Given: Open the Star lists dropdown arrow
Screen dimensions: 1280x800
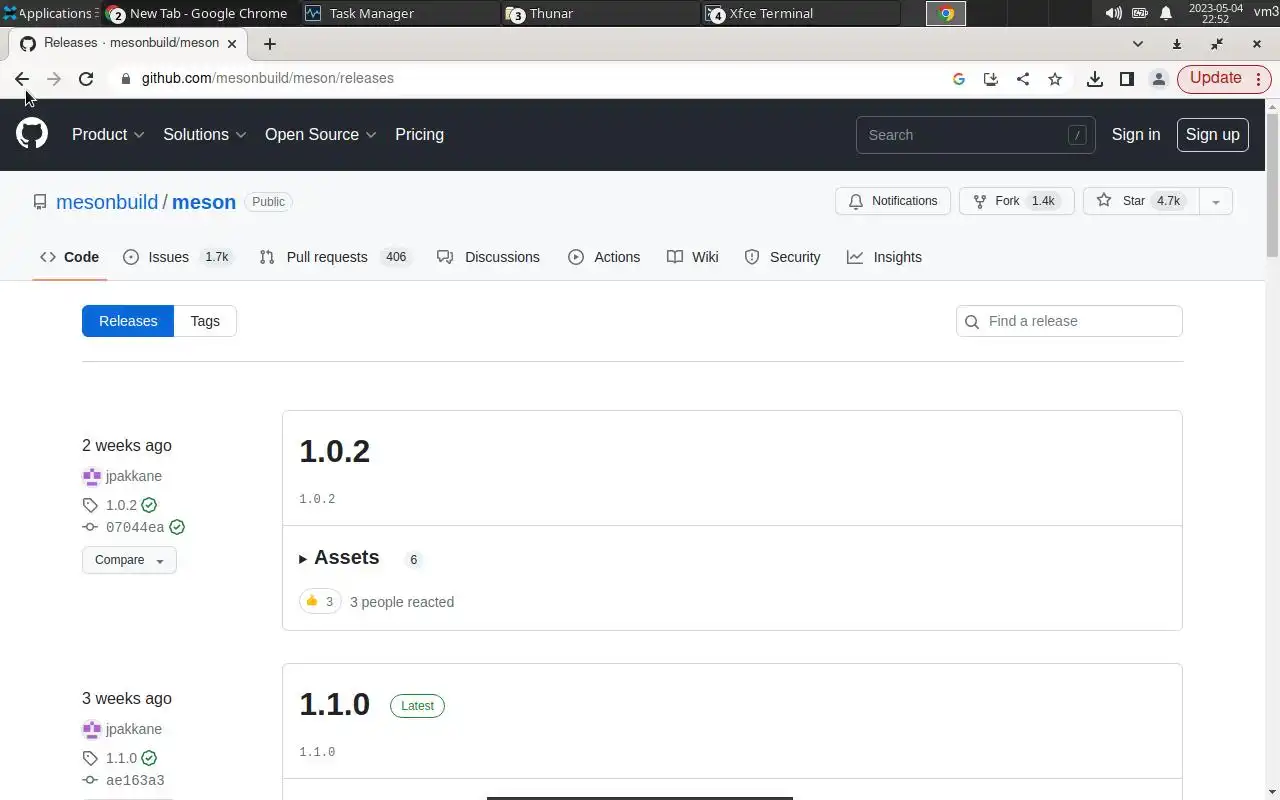Looking at the screenshot, I should tap(1216, 201).
